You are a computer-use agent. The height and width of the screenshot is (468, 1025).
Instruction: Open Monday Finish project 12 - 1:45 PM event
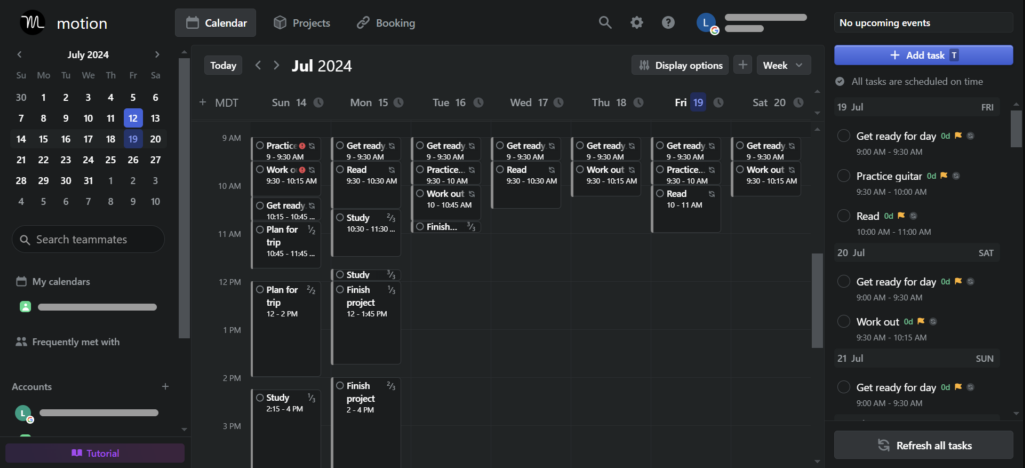coord(366,323)
